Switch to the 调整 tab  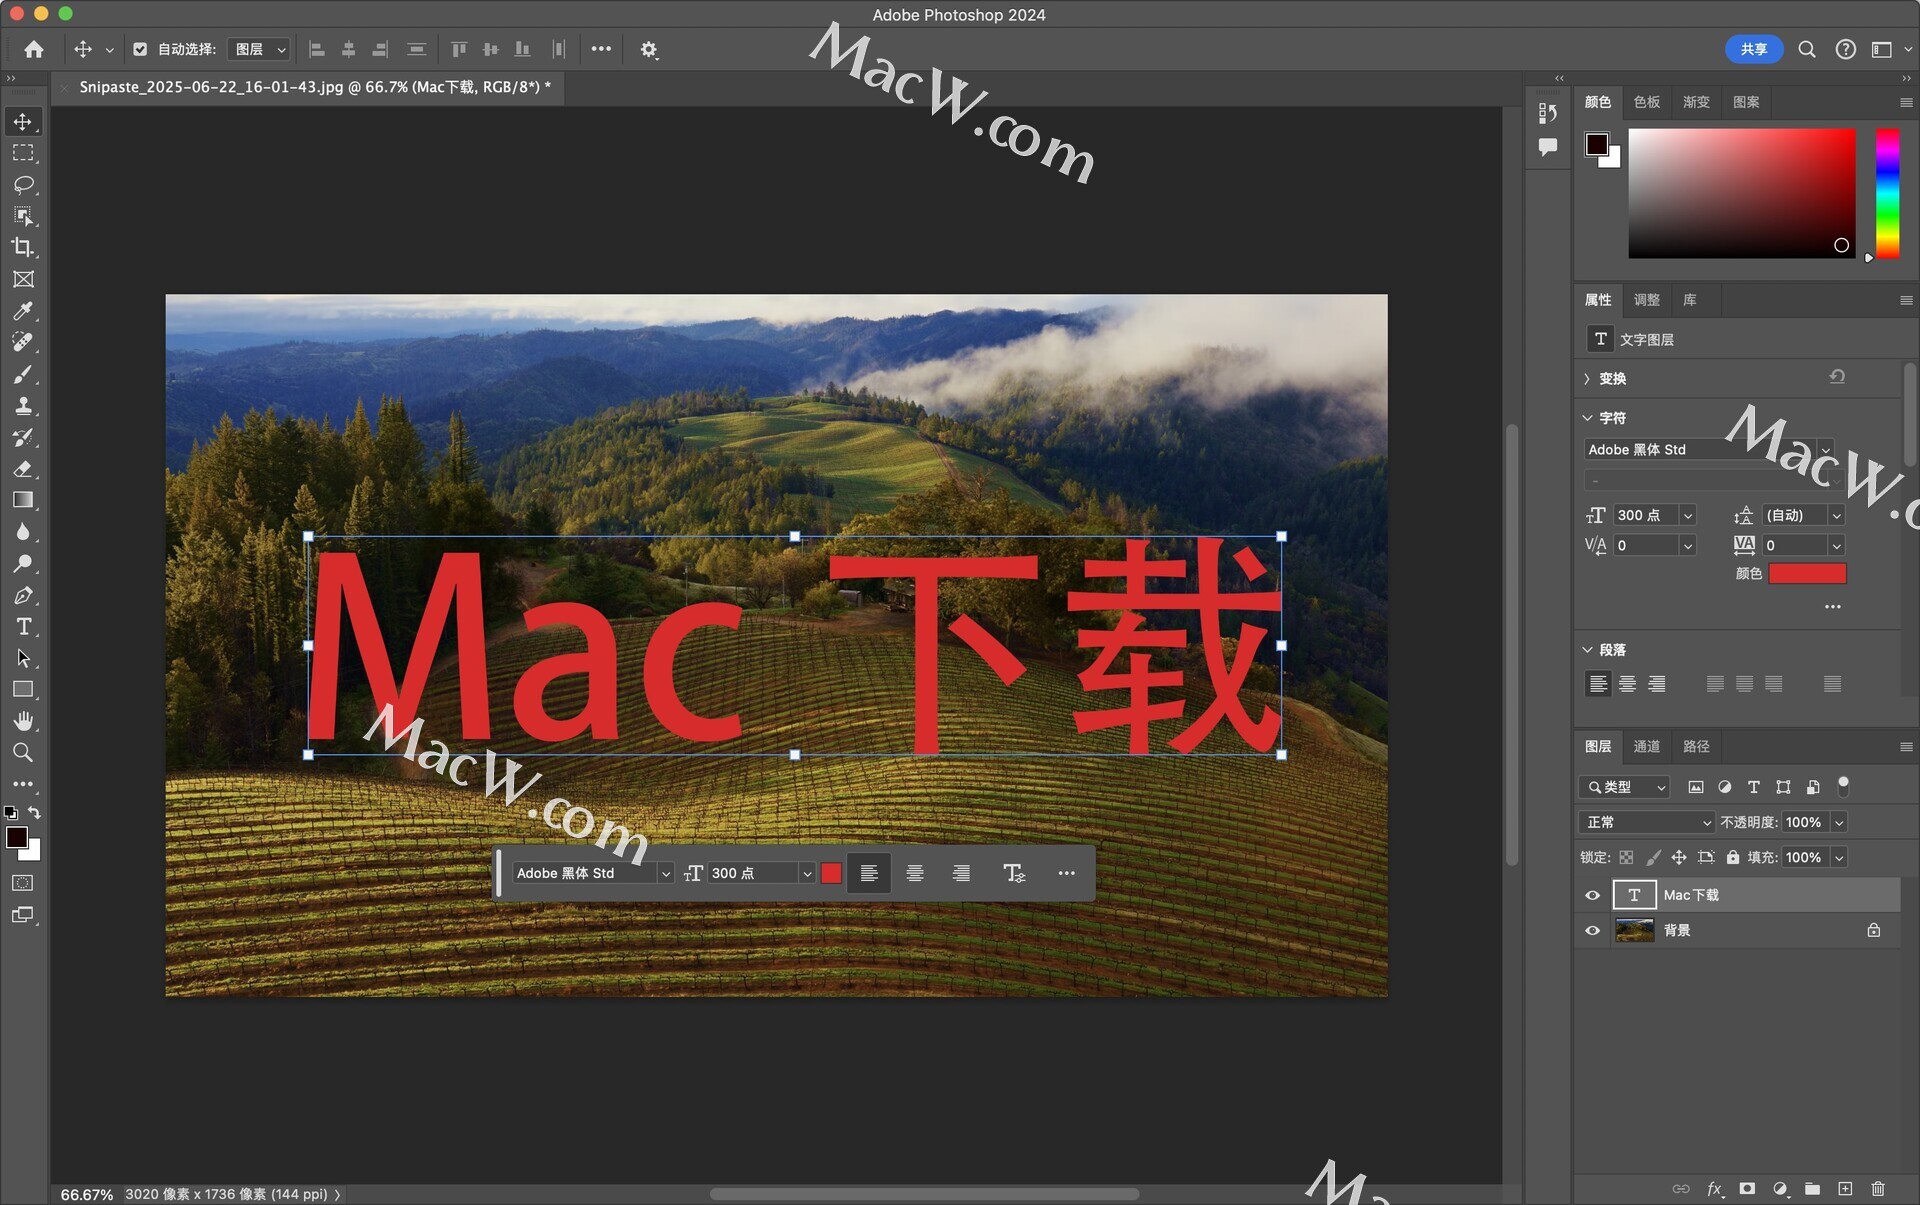(x=1647, y=300)
